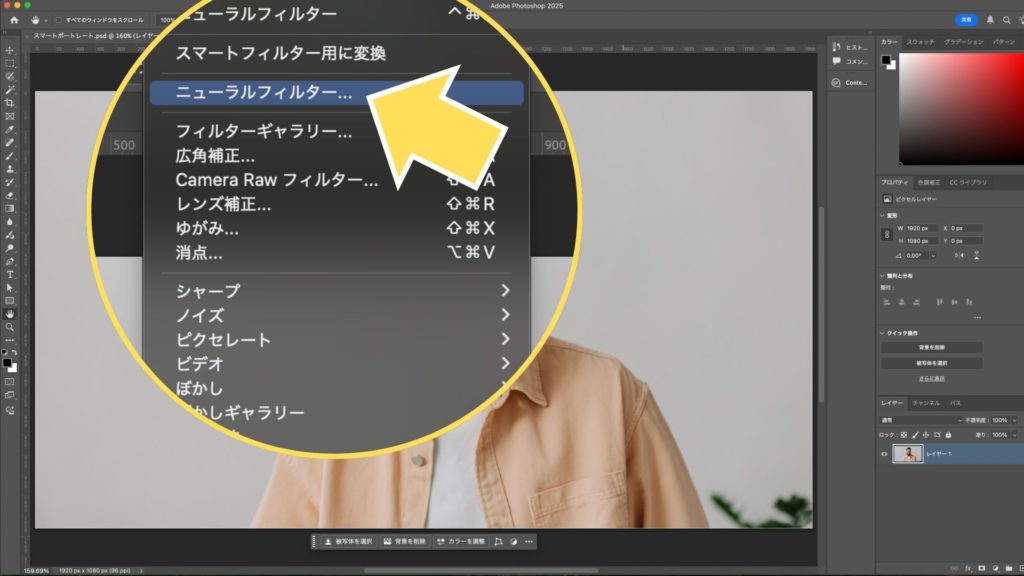1024x576 pixels.
Task: Select the Move tool in the toolbar
Action: point(10,50)
